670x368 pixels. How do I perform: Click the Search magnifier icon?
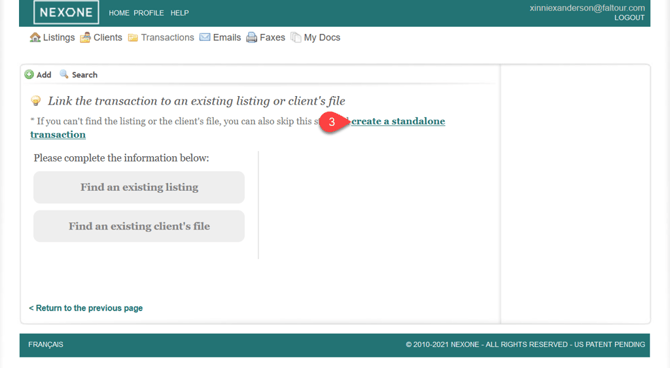(64, 74)
